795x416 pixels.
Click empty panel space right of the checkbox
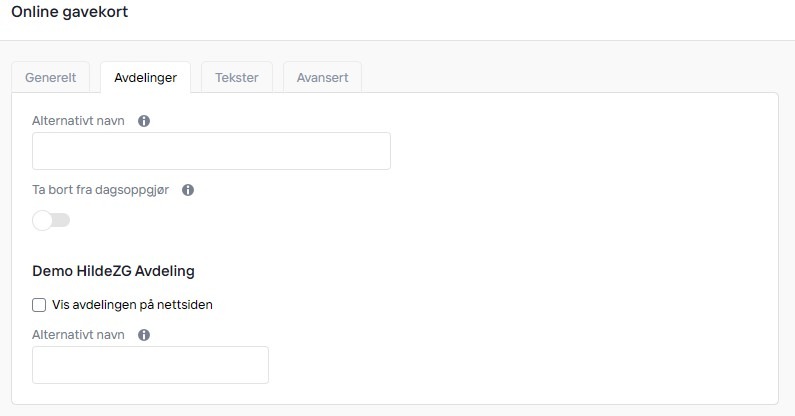coord(500,305)
